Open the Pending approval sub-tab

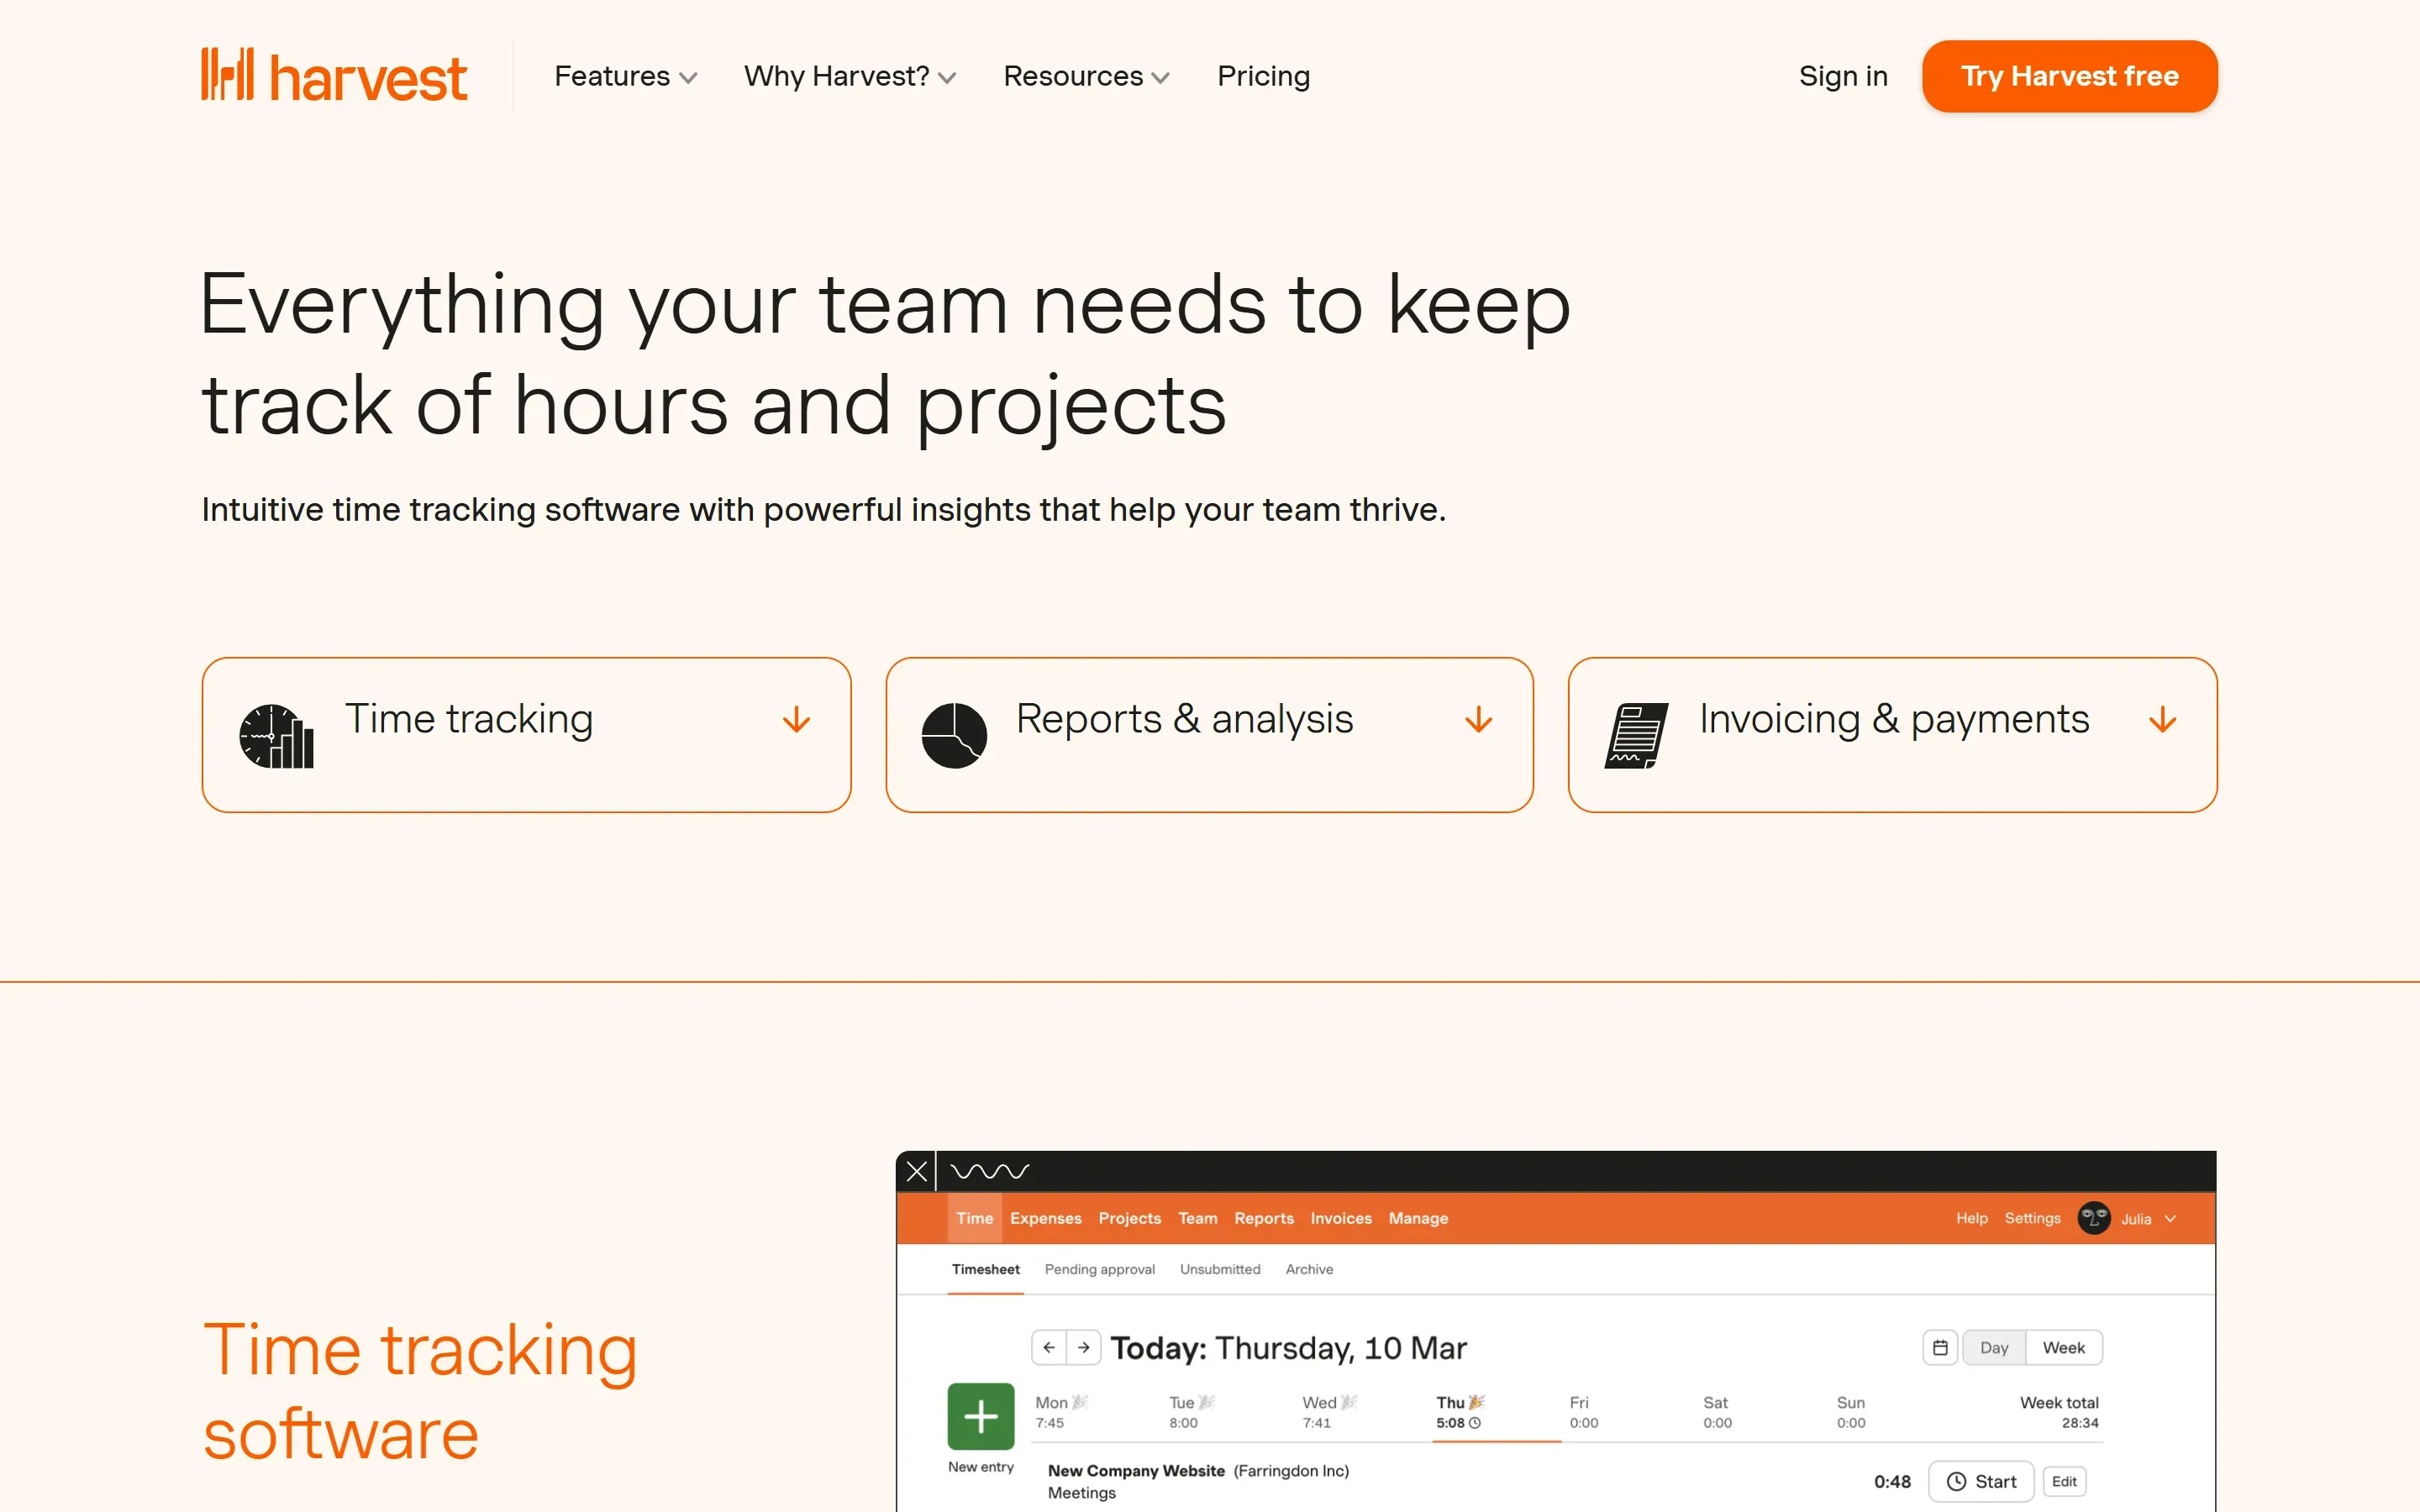[1099, 1269]
